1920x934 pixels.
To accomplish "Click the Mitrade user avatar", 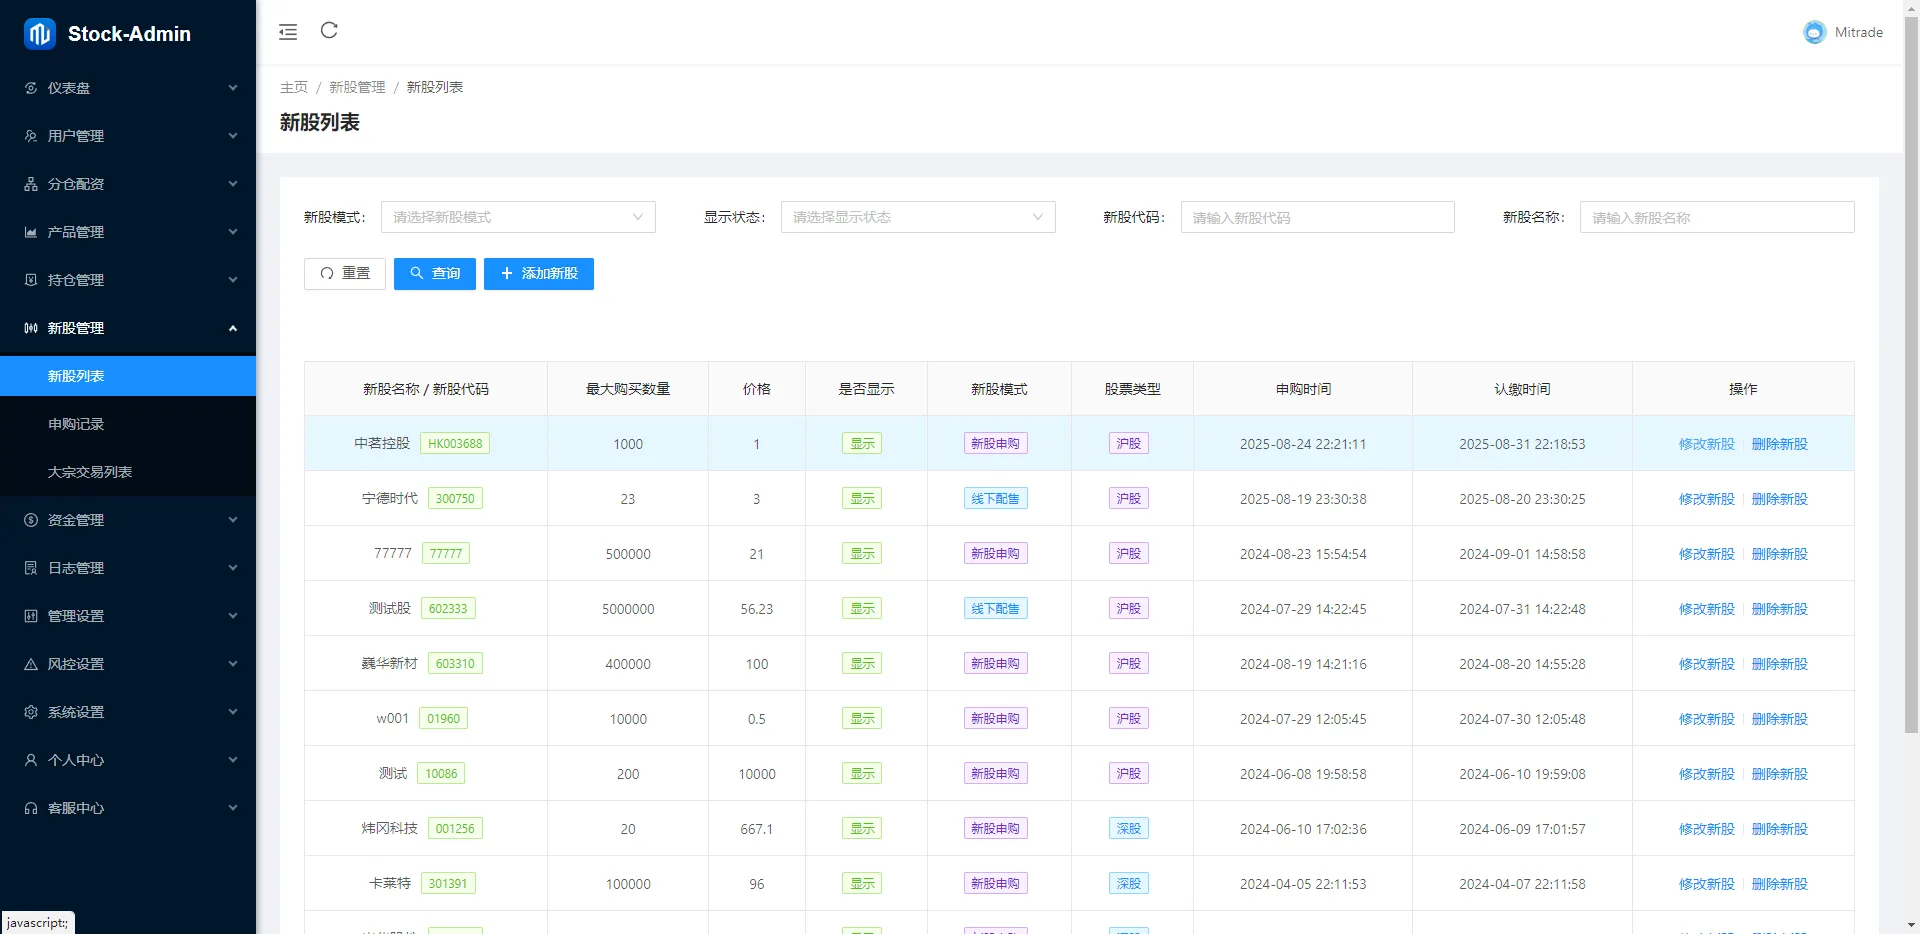I will [x=1814, y=33].
